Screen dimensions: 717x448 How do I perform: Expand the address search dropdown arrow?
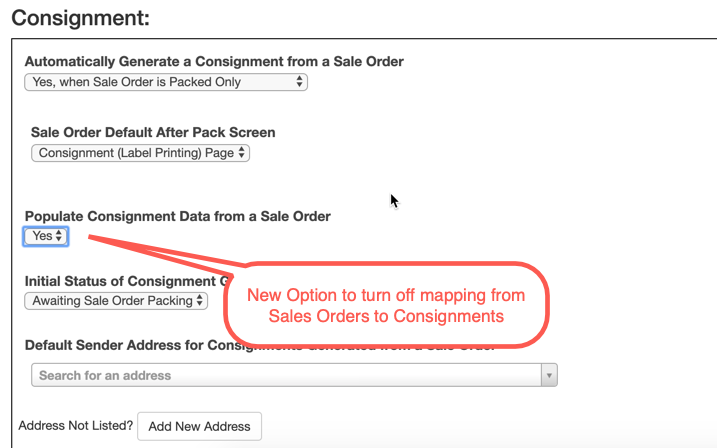(548, 375)
